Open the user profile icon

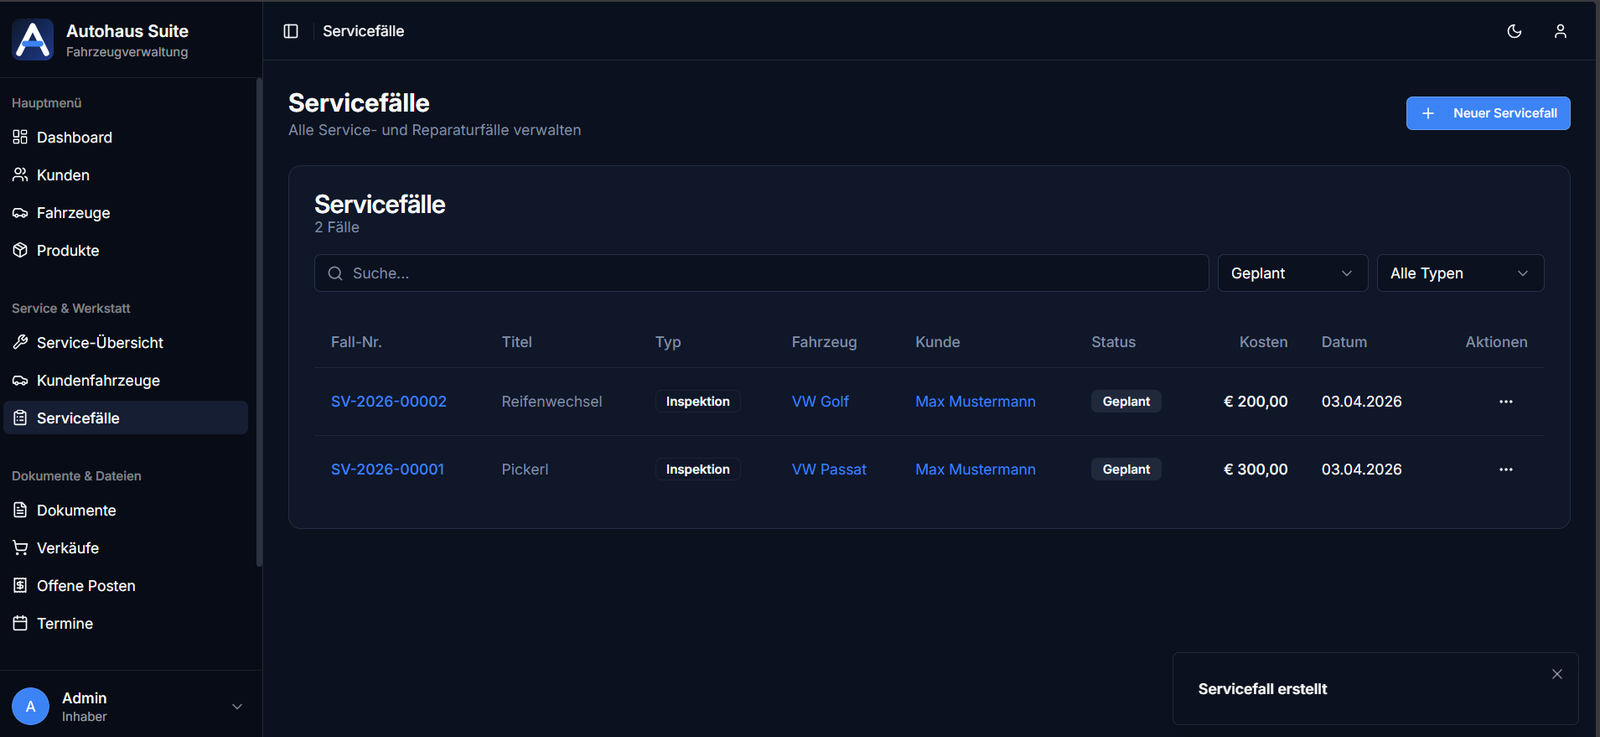click(1560, 31)
